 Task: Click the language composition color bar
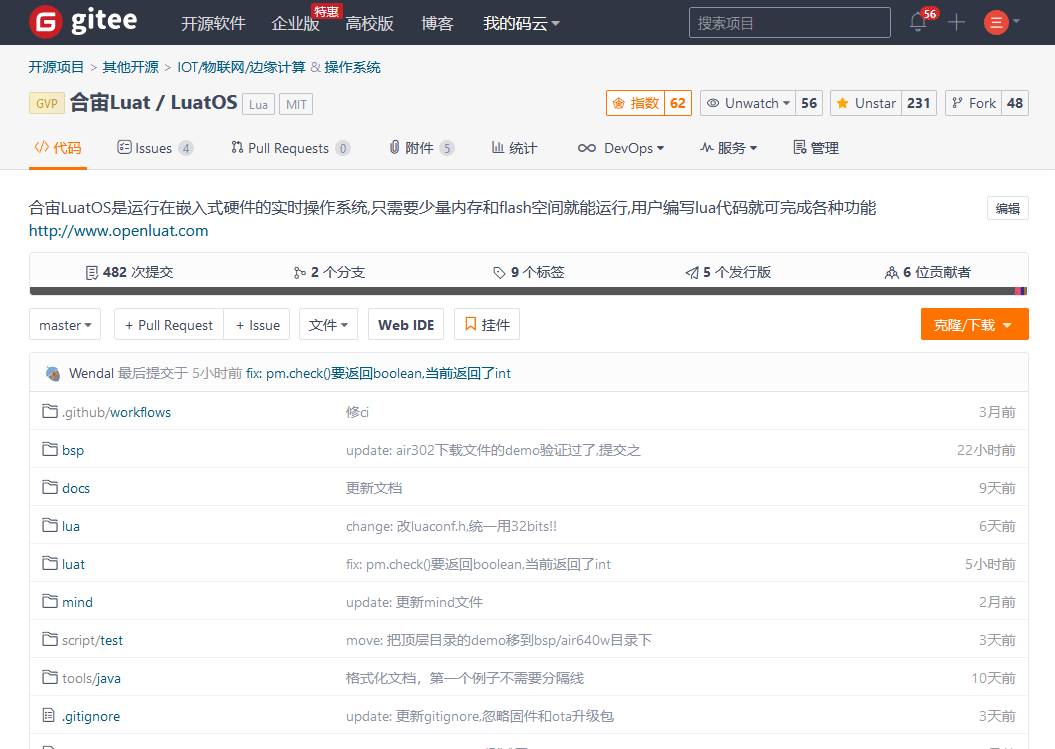[x=528, y=291]
